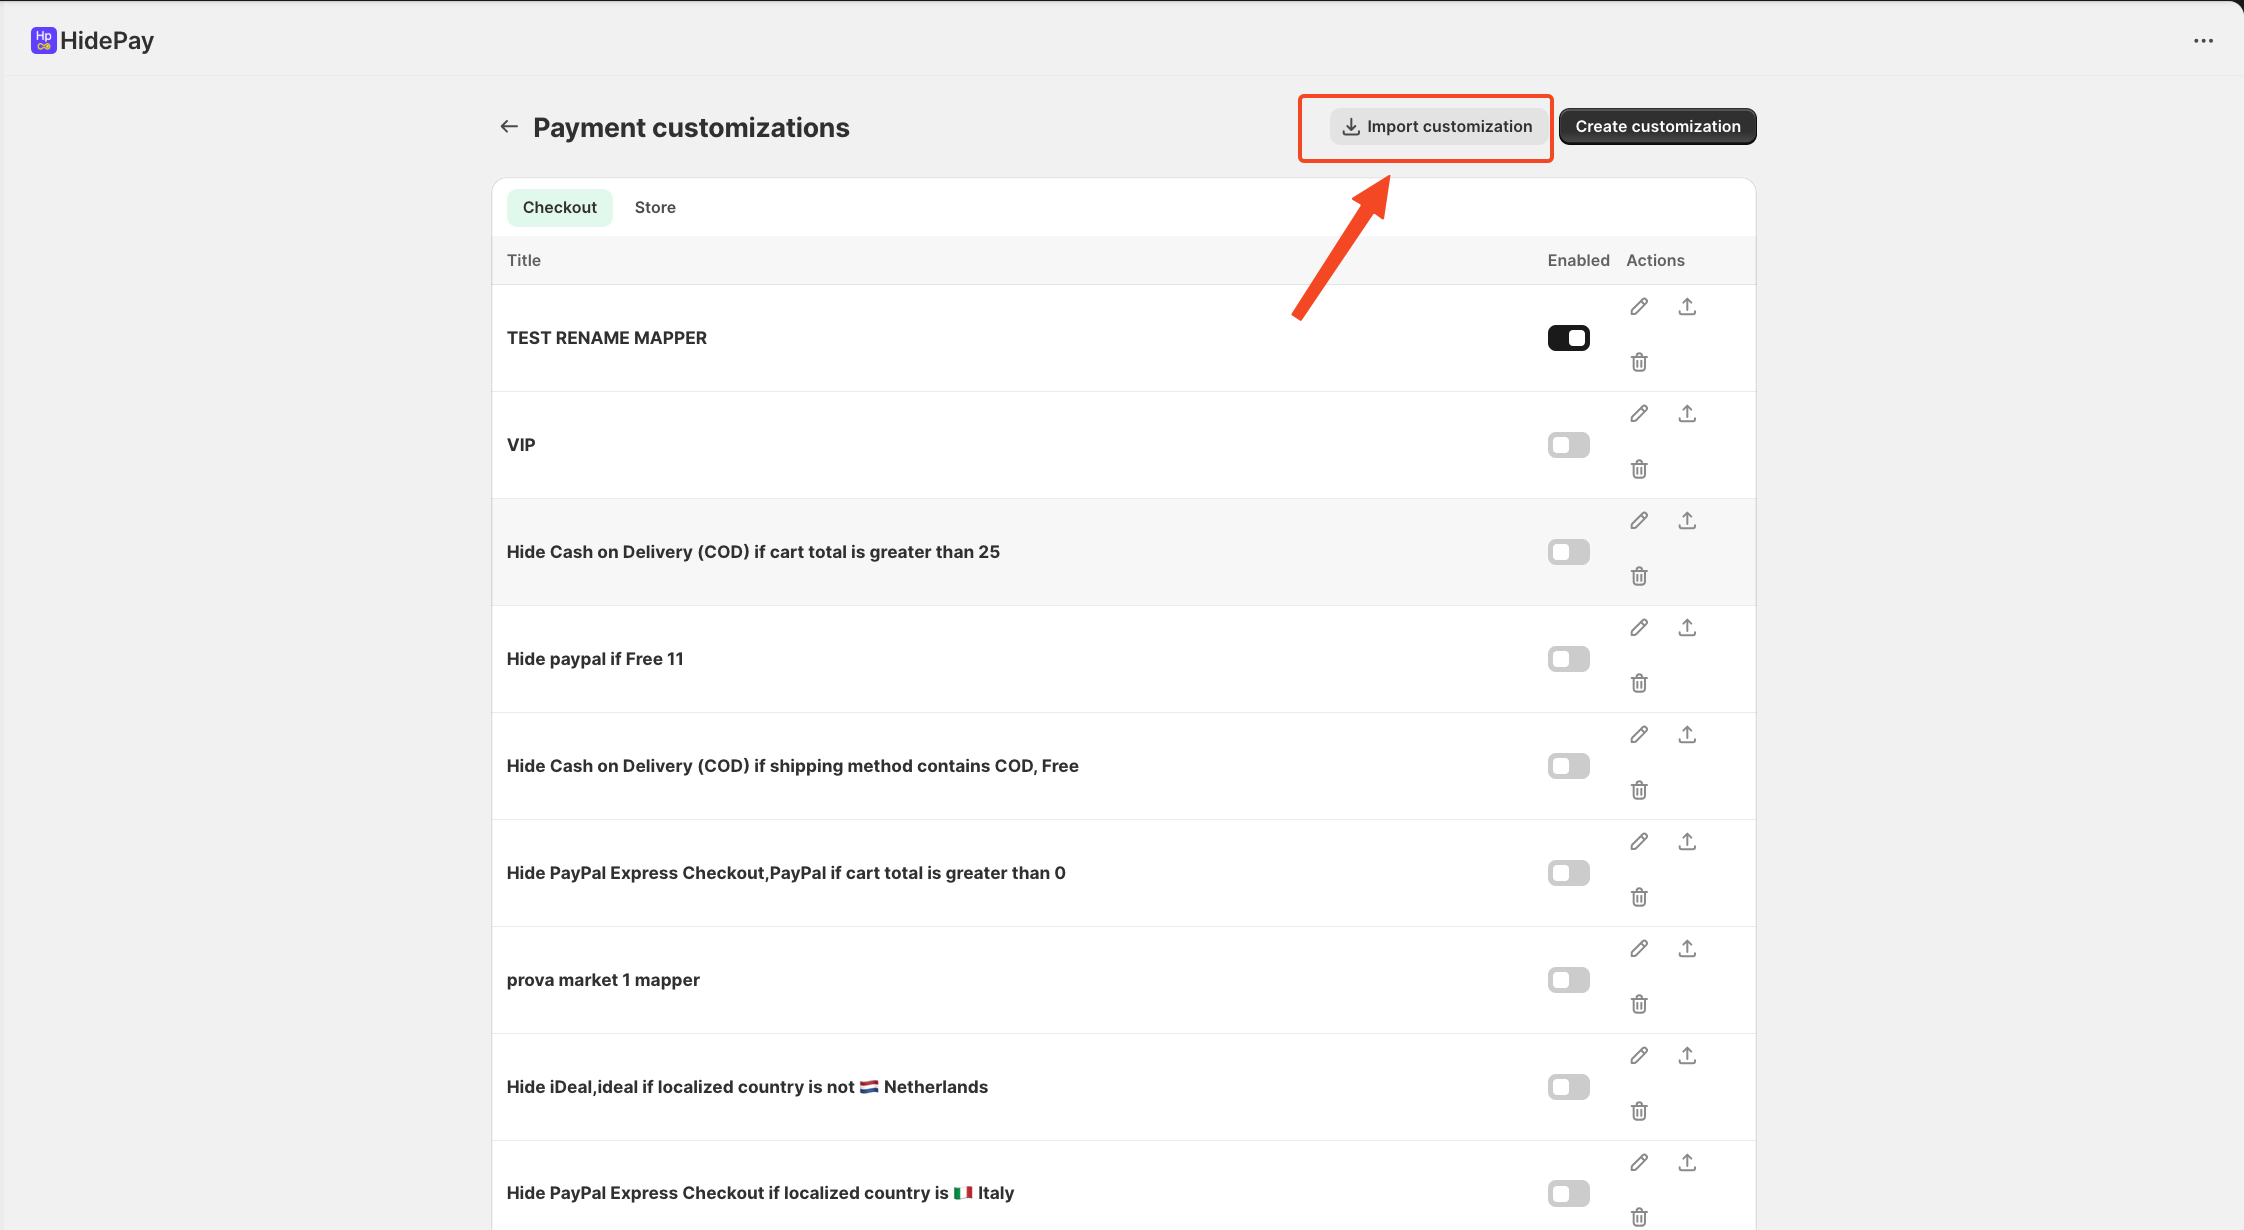Export the Netherlands iDeal customization
2244x1230 pixels.
click(x=1687, y=1056)
